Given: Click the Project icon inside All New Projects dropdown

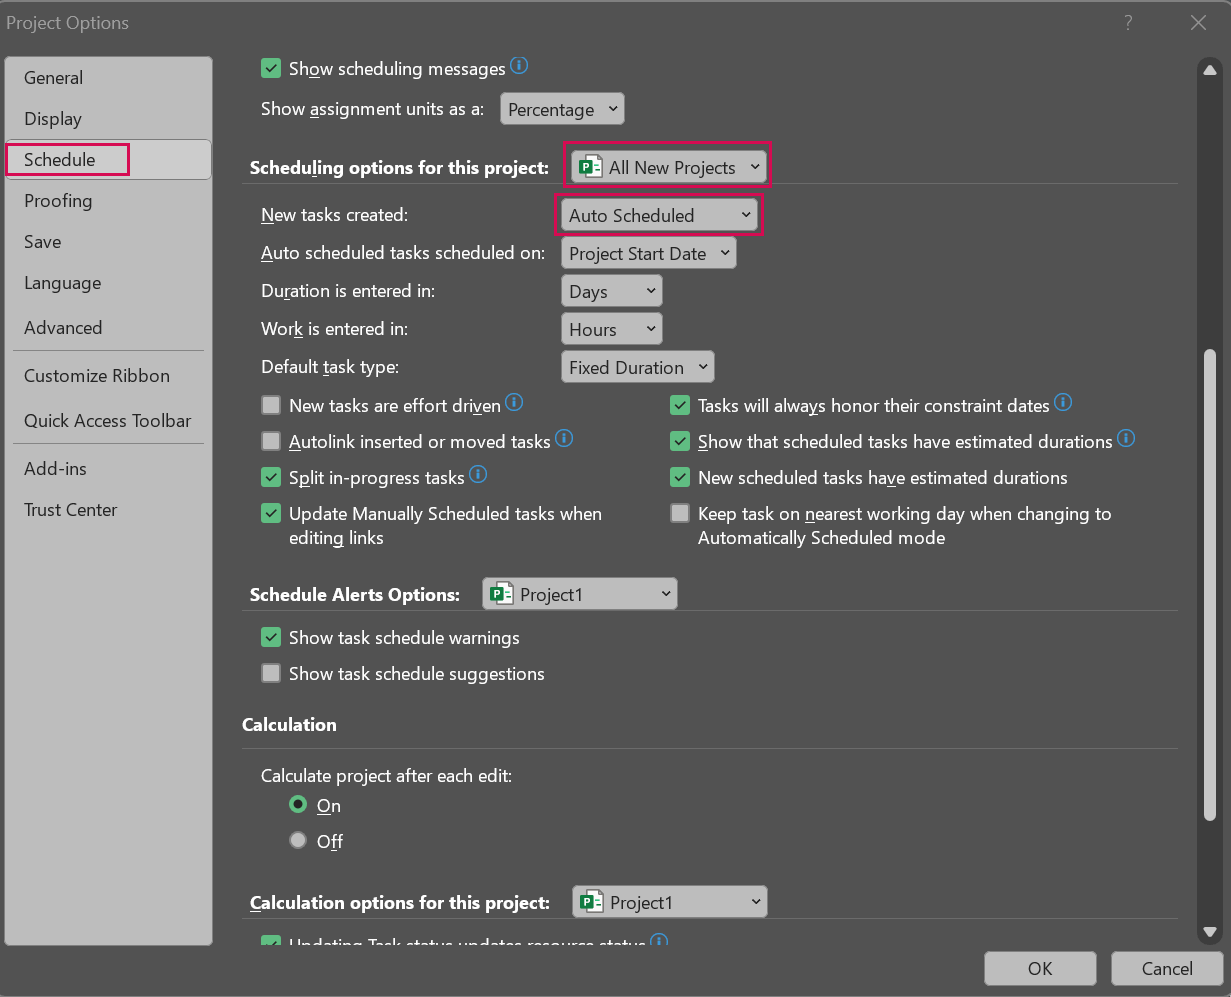Looking at the screenshot, I should [x=590, y=166].
